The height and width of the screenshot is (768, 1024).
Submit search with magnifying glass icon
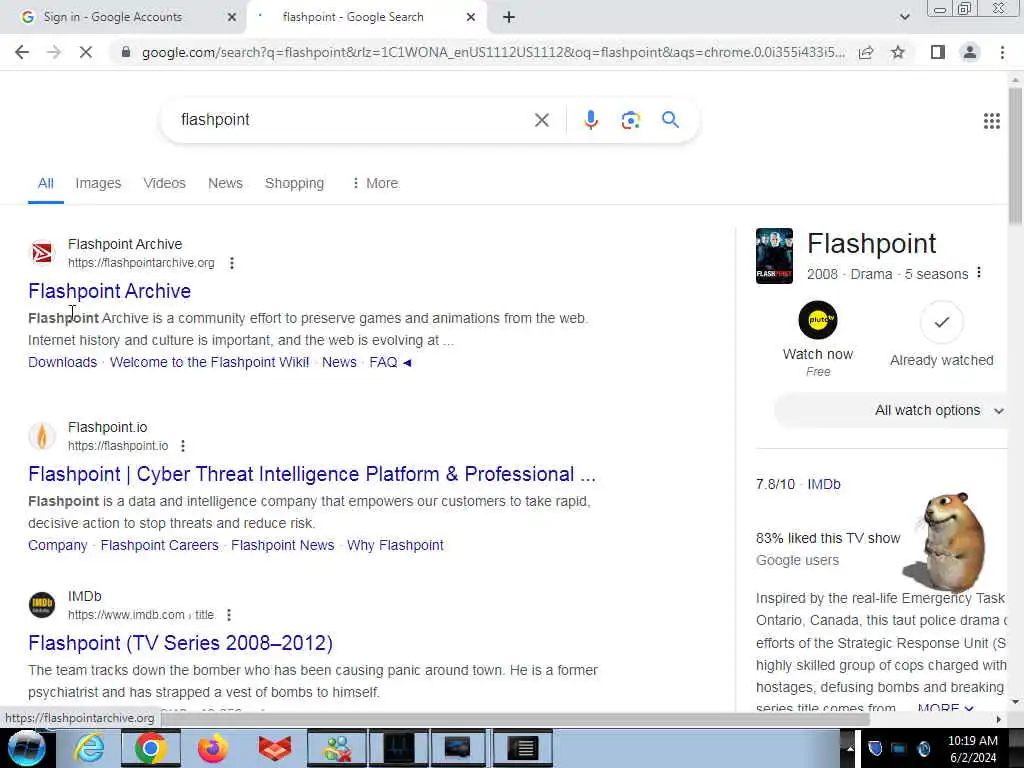coord(670,120)
